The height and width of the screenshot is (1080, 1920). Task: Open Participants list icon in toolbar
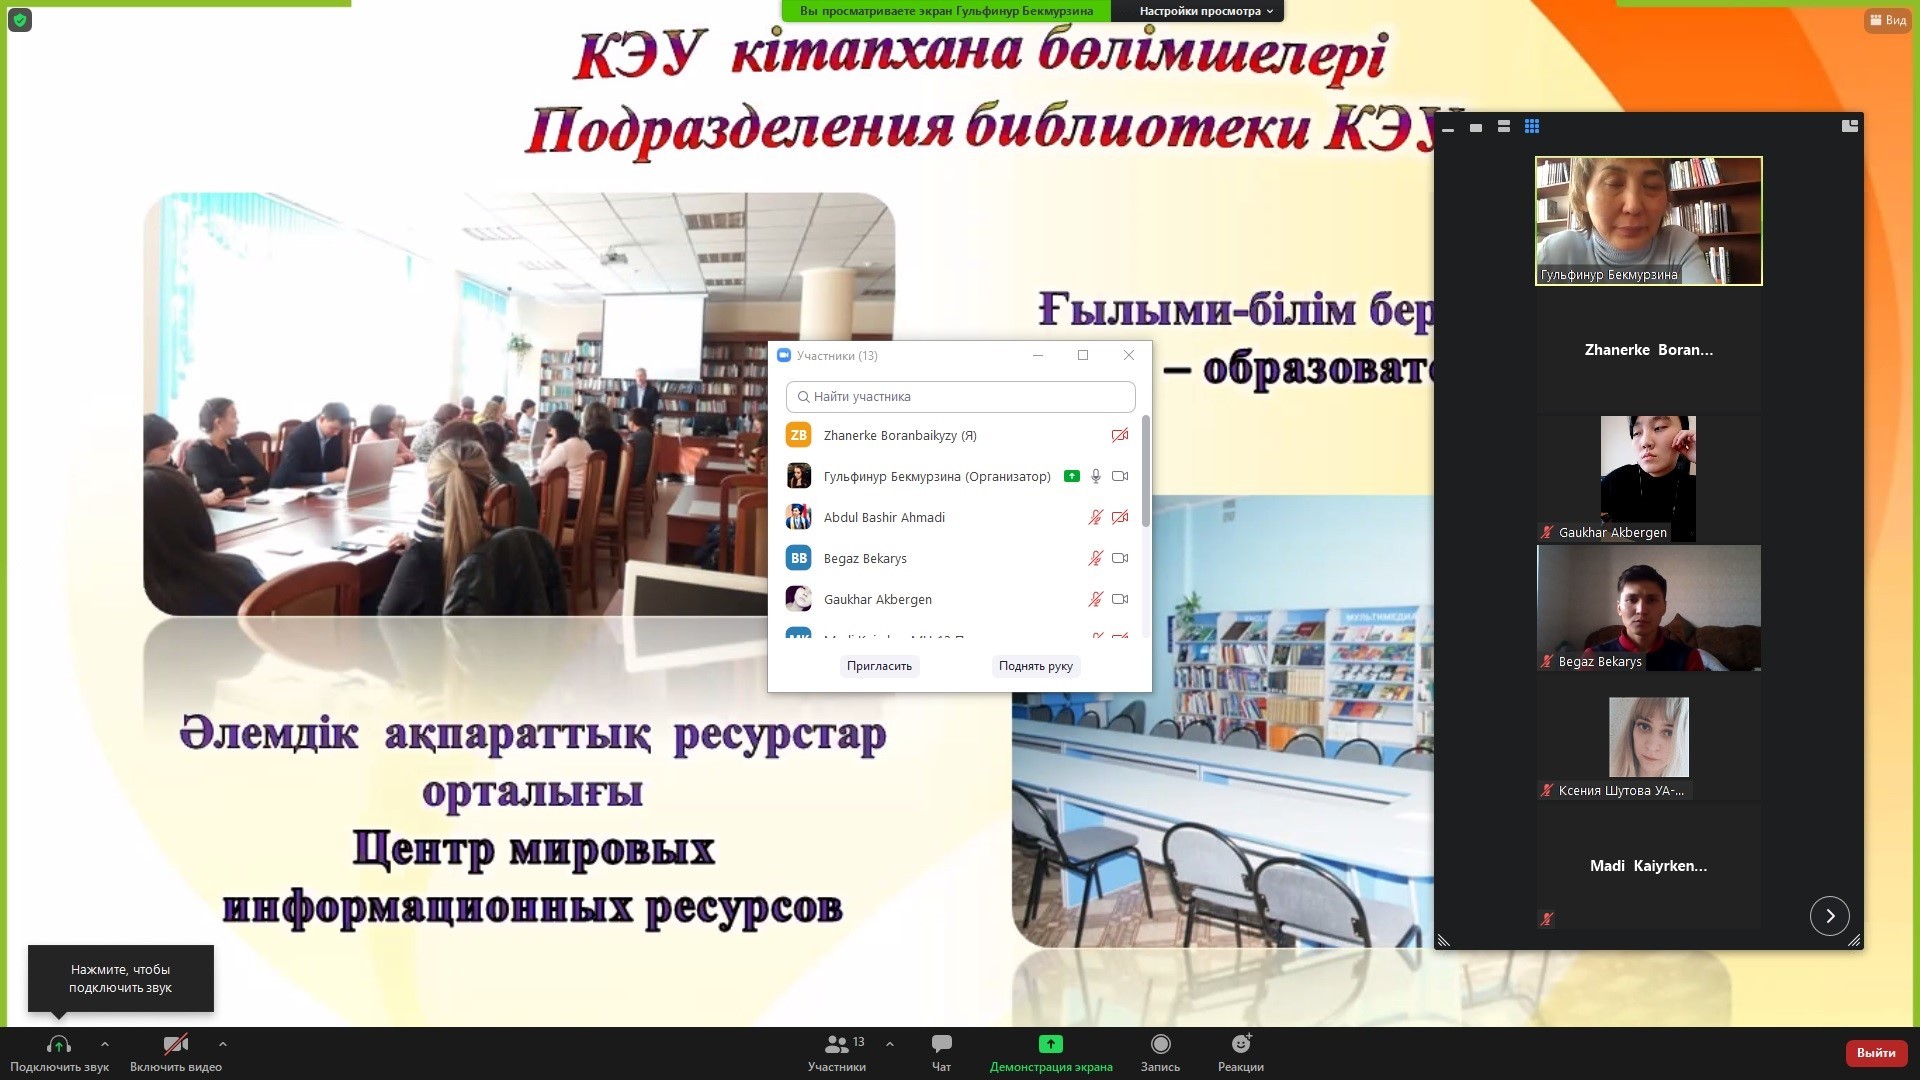[837, 1045]
